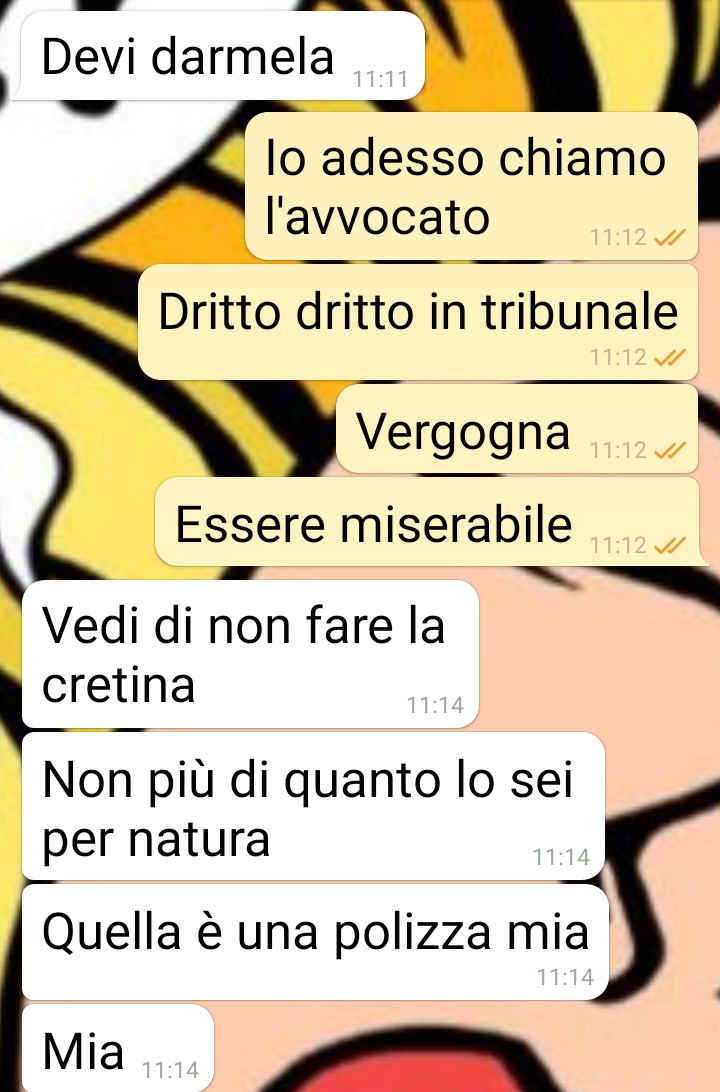This screenshot has height=1092, width=720.
Task: Click the 11:14 timestamp on 'per natura' message
Action: click(x=561, y=857)
